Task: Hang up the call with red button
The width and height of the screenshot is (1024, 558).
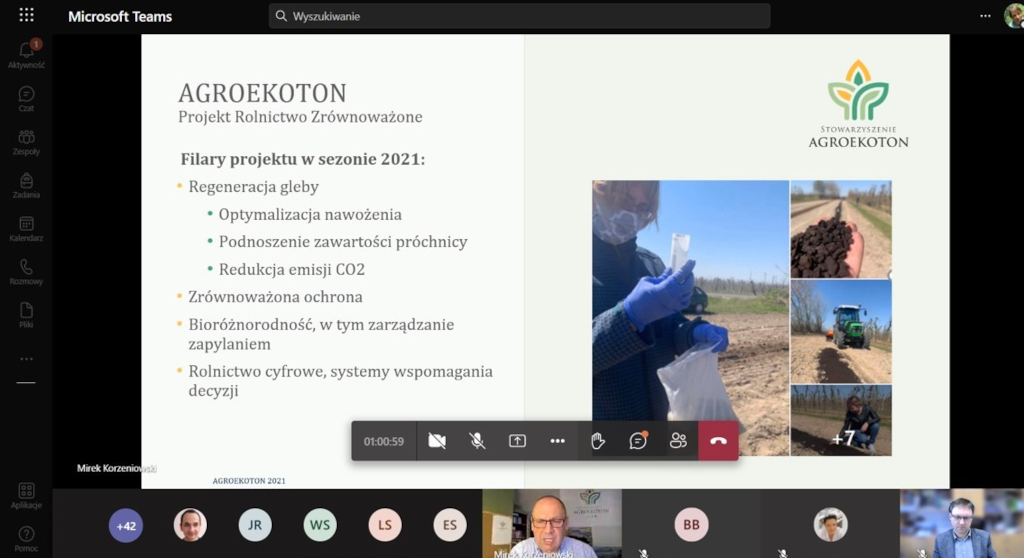Action: (718, 441)
